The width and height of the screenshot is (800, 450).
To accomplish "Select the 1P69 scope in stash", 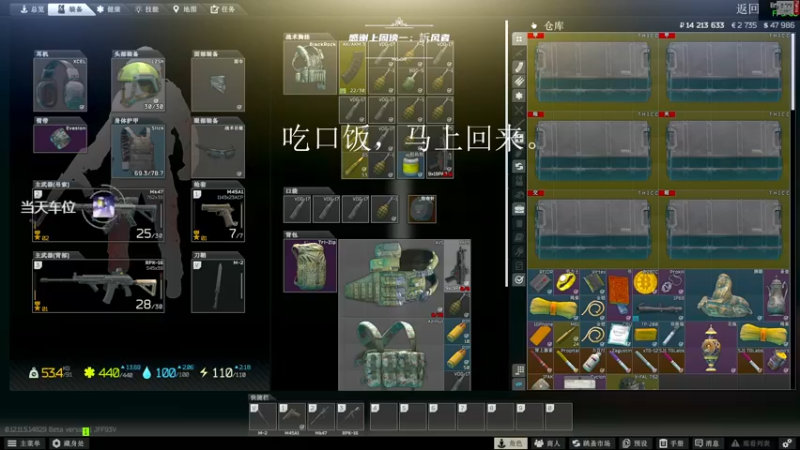I will (658, 309).
